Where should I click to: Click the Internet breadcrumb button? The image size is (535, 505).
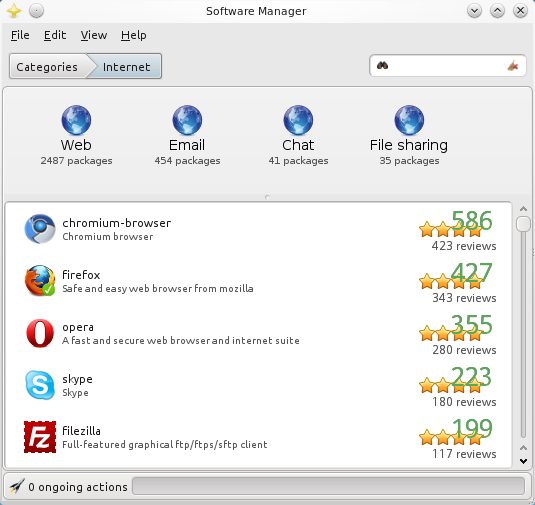pyautogui.click(x=126, y=67)
